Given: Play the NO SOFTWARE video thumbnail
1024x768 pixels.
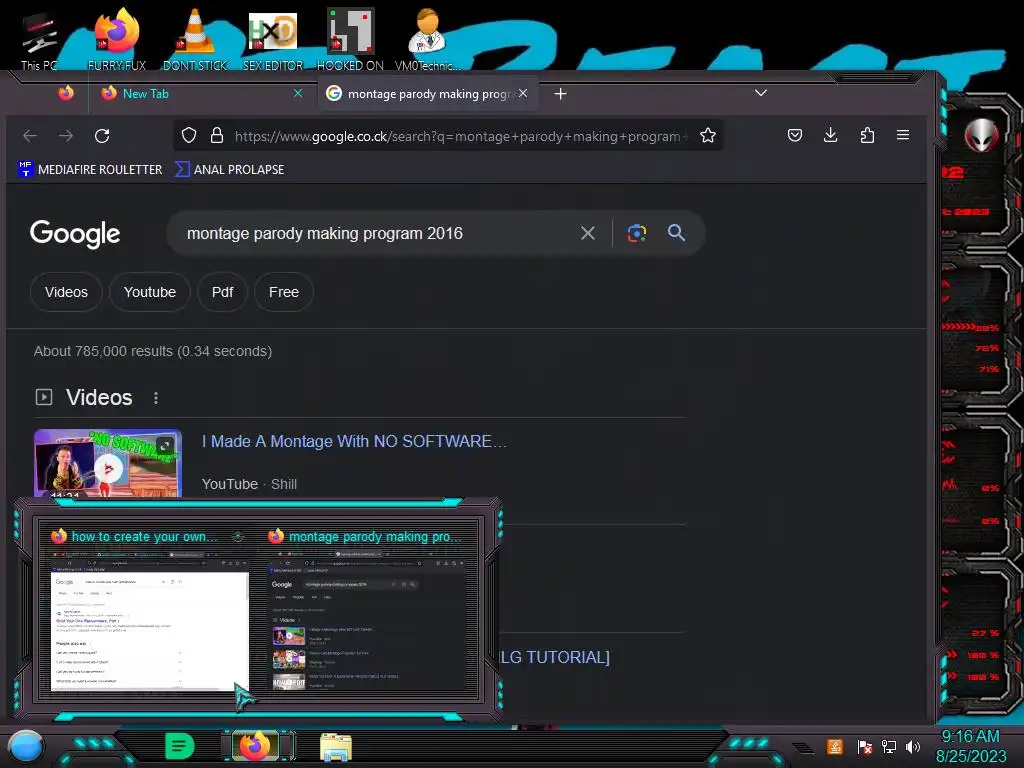Looking at the screenshot, I should coord(108,464).
